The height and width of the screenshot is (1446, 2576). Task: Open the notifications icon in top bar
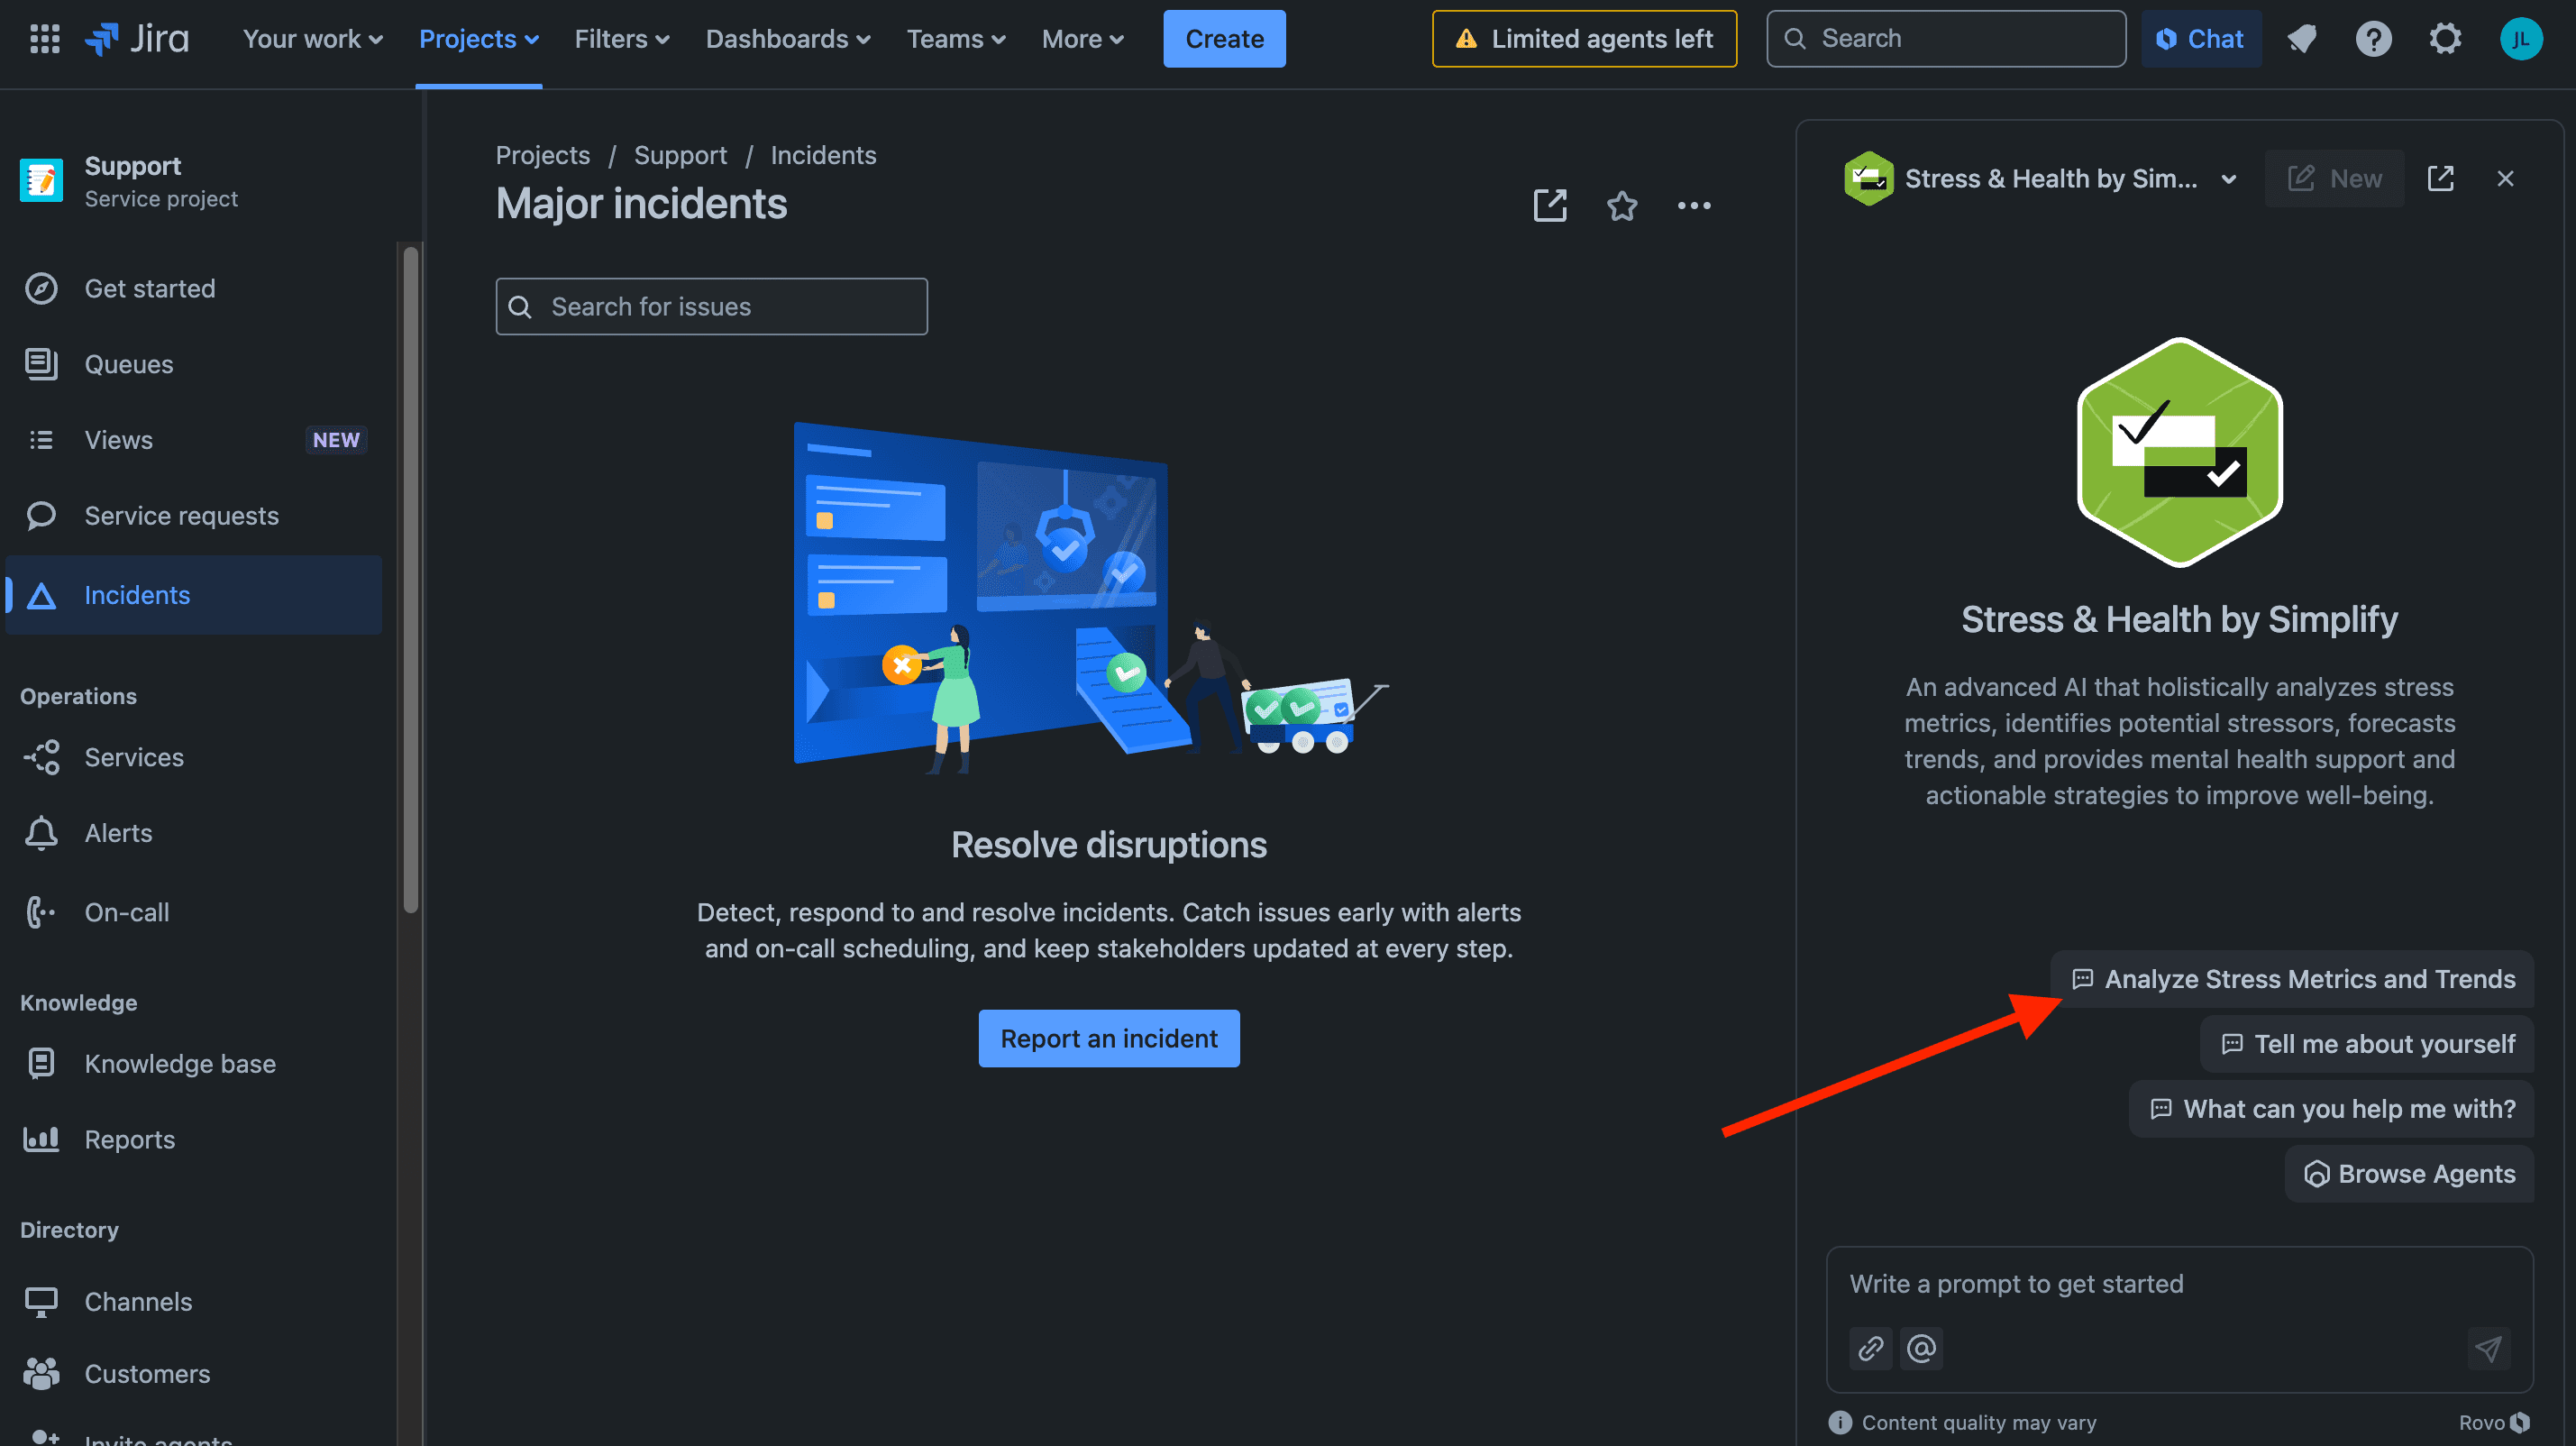[2302, 39]
